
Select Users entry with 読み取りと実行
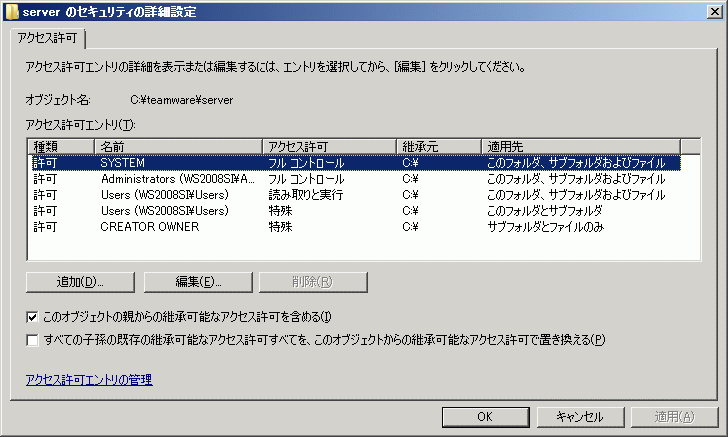pyautogui.click(x=355, y=195)
